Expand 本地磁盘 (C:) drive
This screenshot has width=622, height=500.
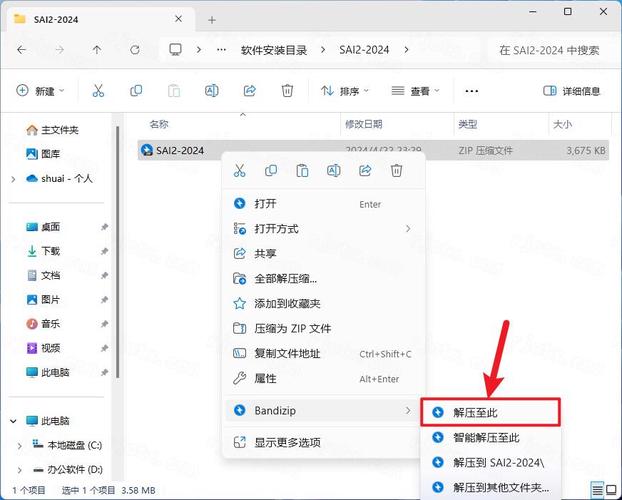(x=19, y=446)
